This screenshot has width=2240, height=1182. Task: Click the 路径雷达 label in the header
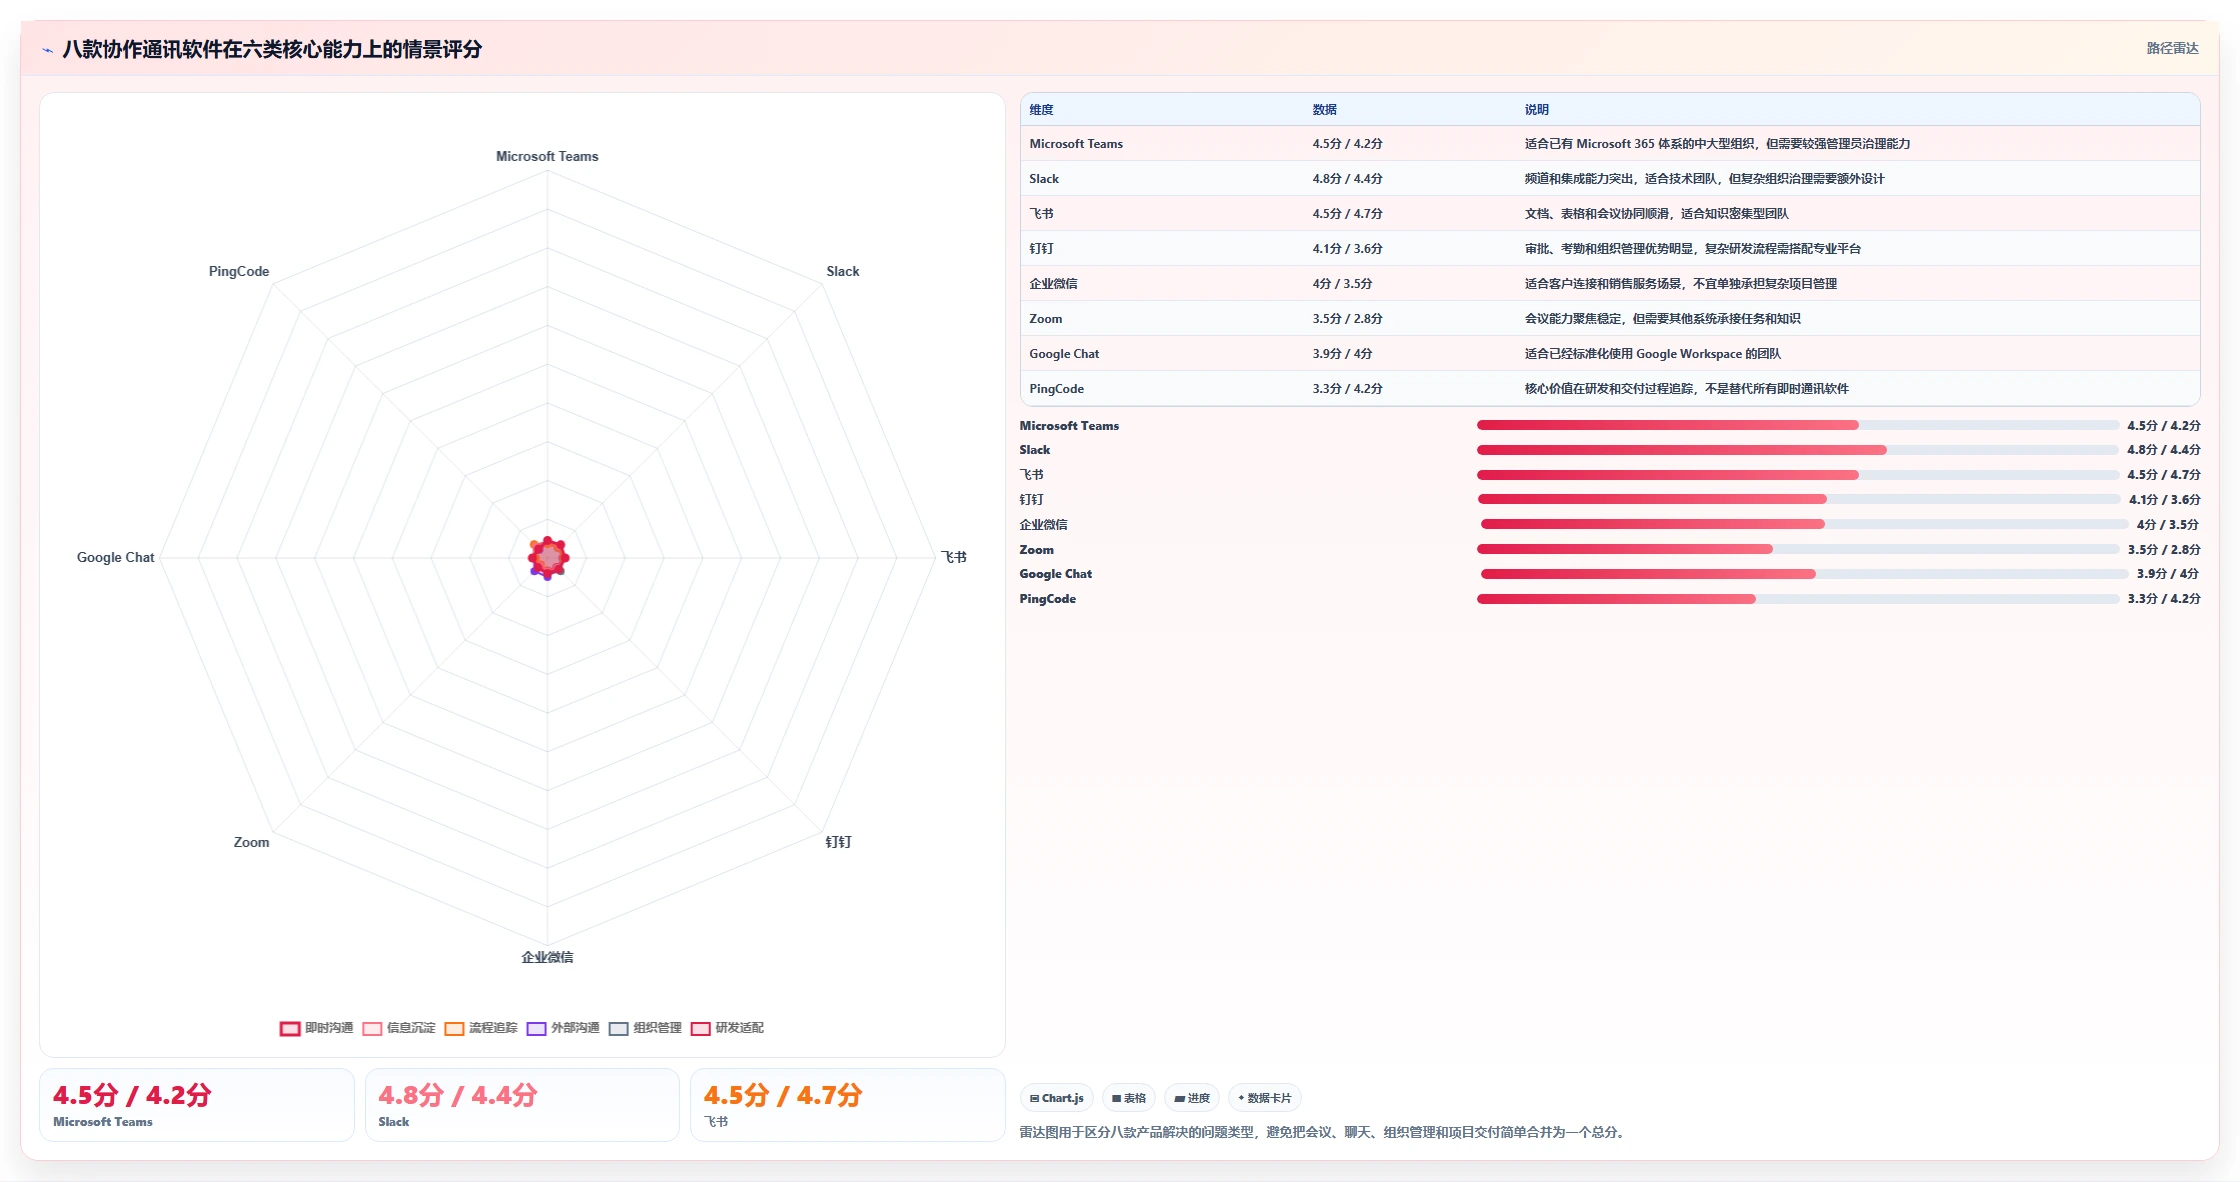[x=2172, y=48]
